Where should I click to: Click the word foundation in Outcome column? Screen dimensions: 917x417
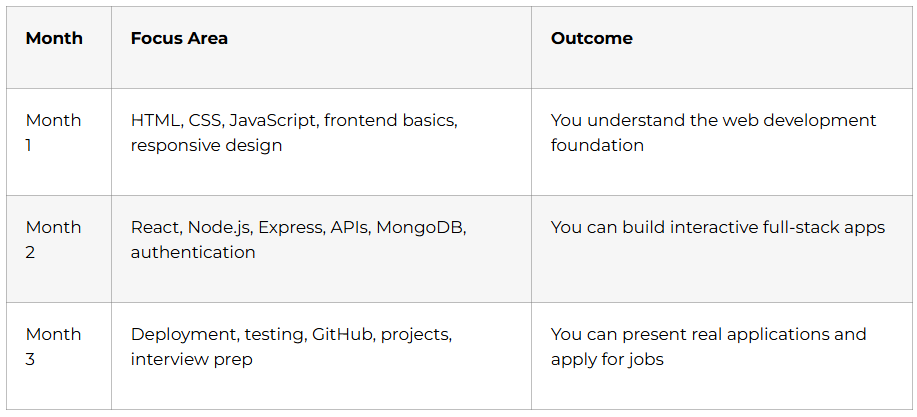597,145
